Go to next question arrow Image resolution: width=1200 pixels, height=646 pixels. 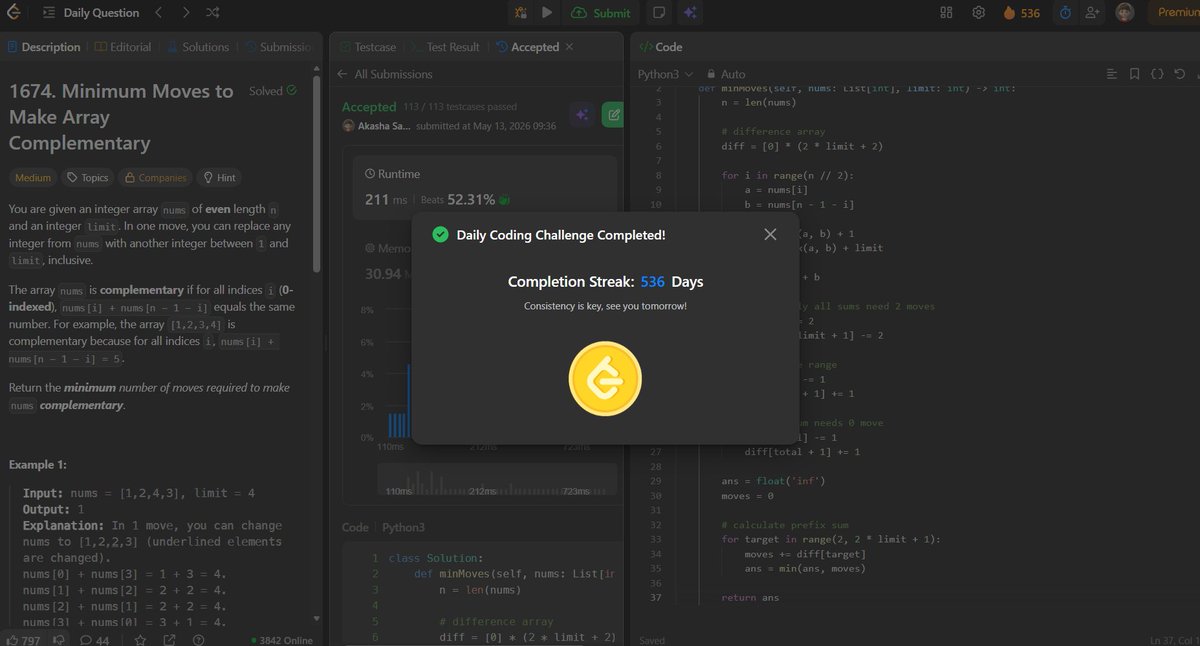[x=186, y=13]
